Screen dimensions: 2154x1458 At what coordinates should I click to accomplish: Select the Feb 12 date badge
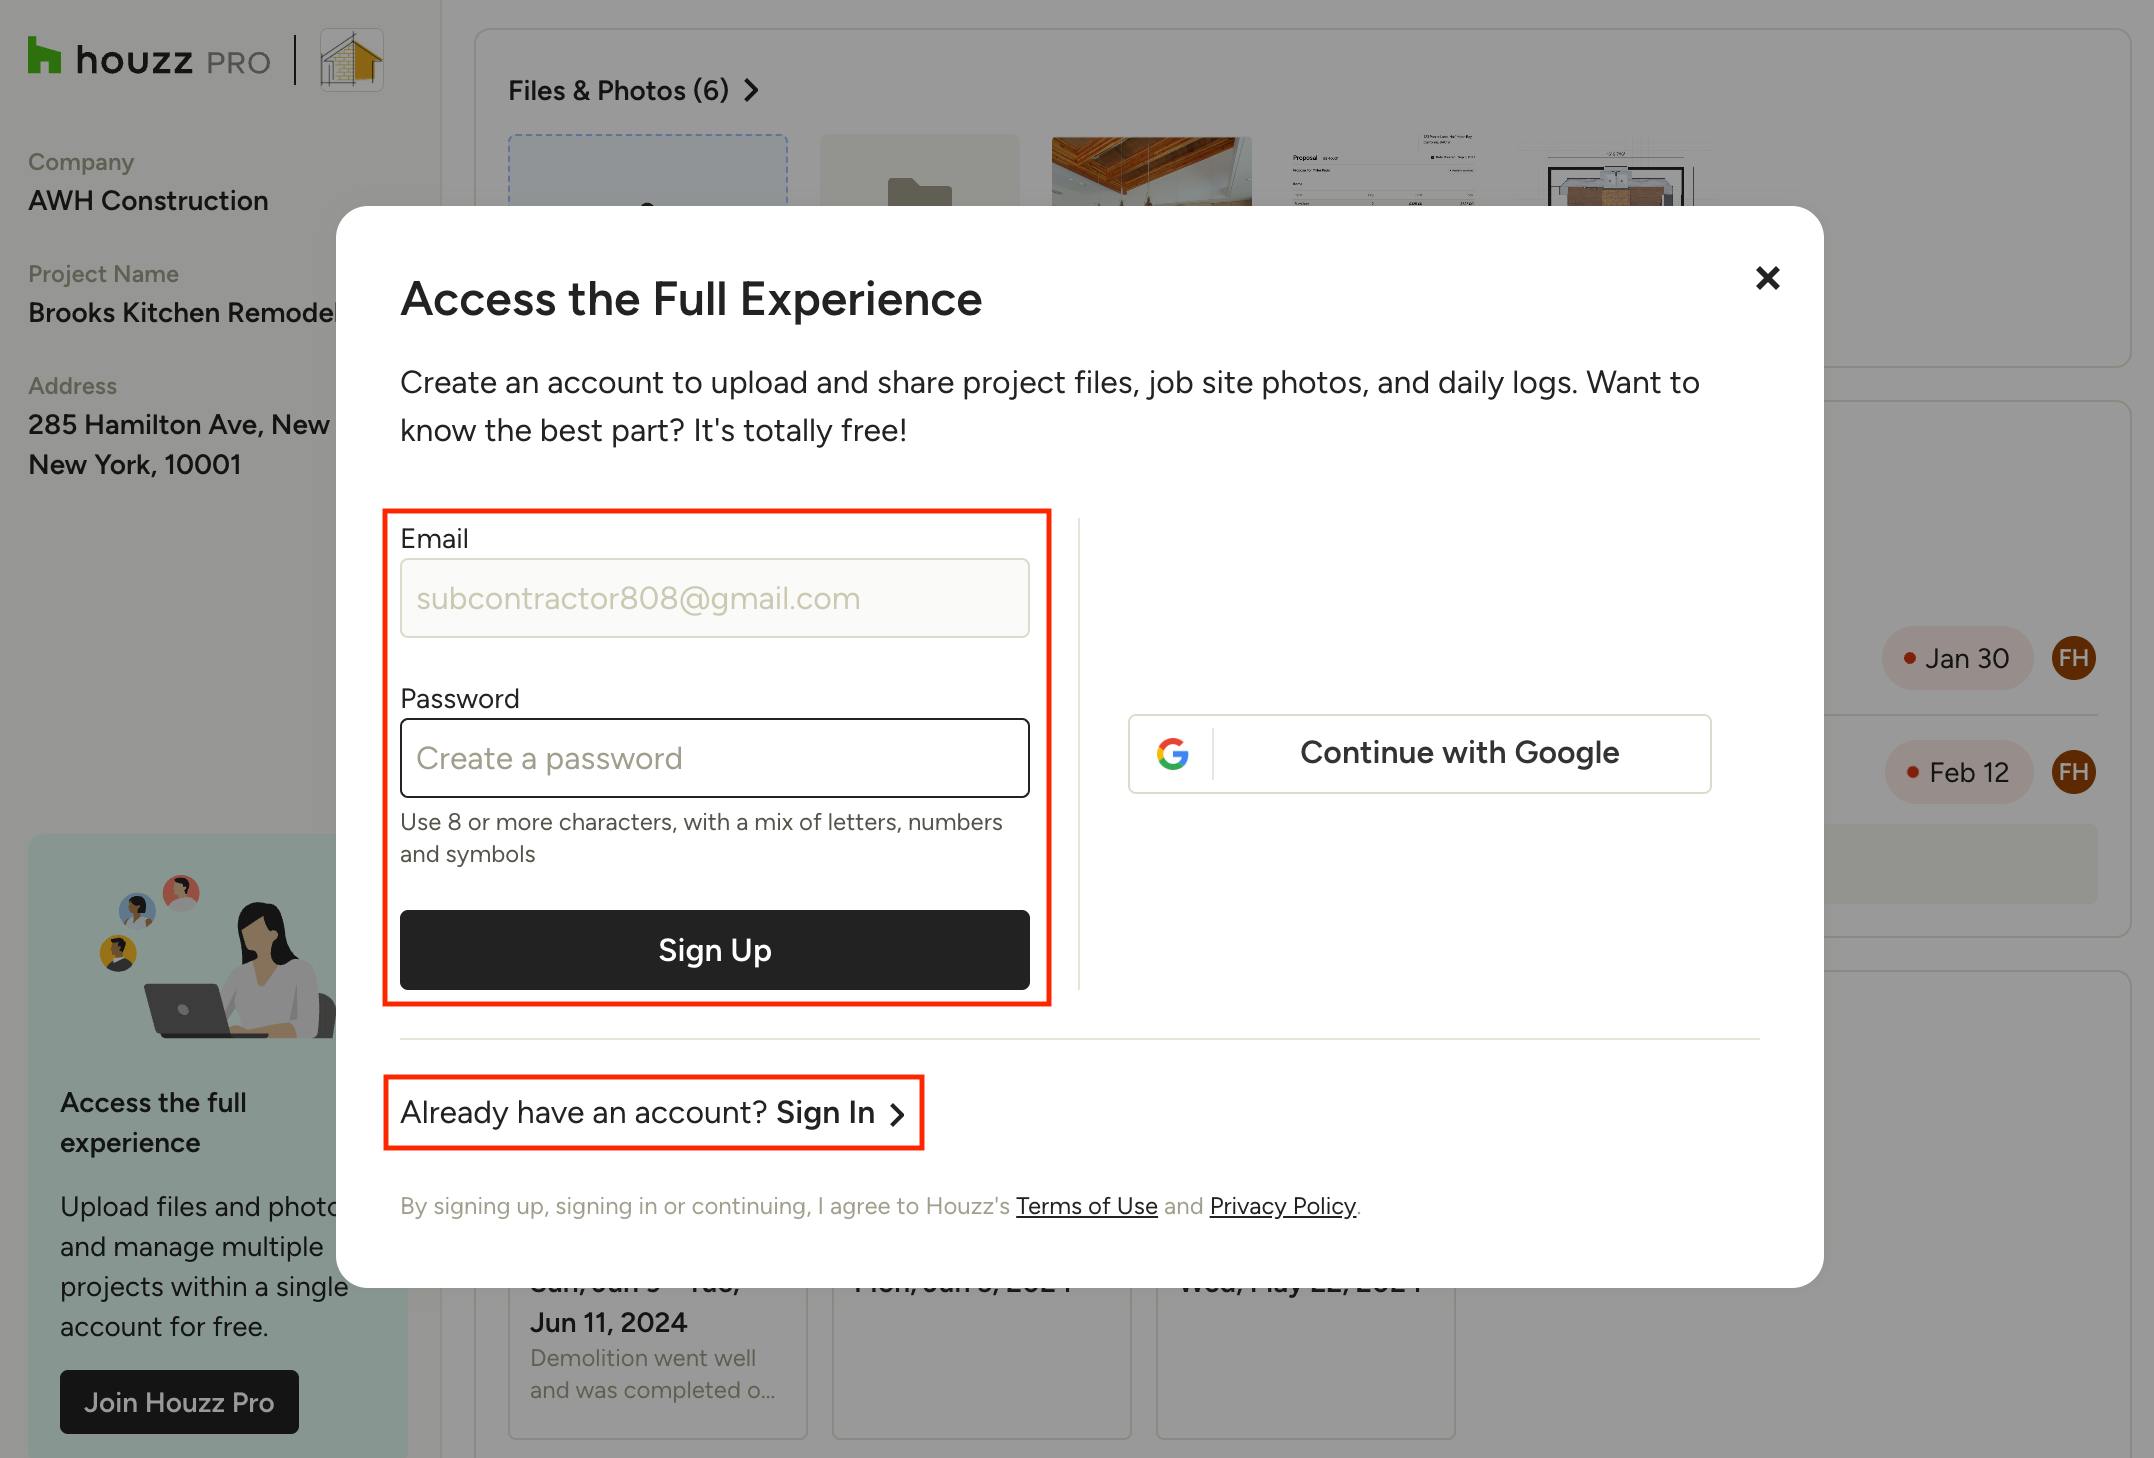[1958, 772]
